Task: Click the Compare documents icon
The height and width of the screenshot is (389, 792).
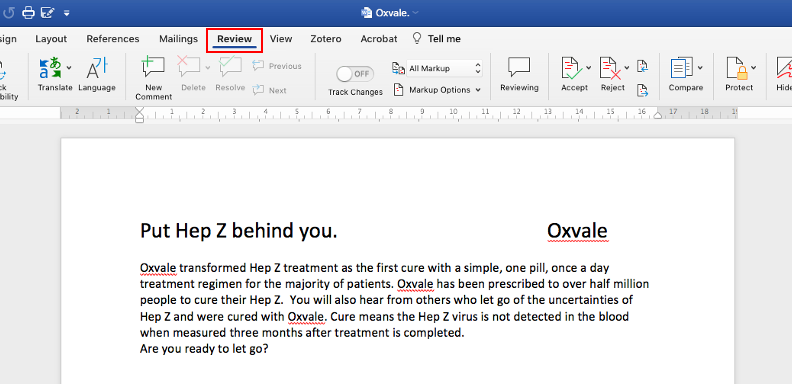Action: click(682, 68)
